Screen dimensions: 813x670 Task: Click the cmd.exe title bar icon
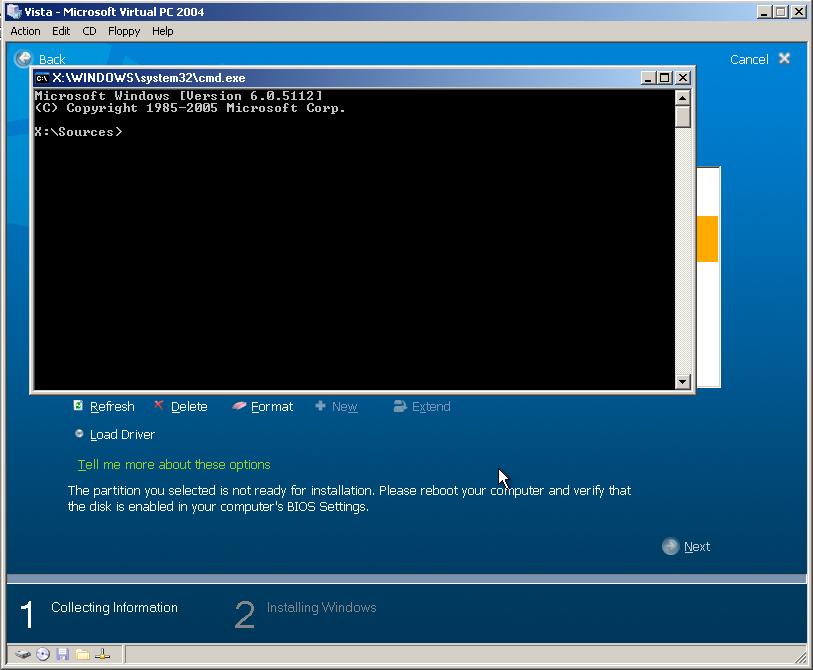(x=41, y=78)
